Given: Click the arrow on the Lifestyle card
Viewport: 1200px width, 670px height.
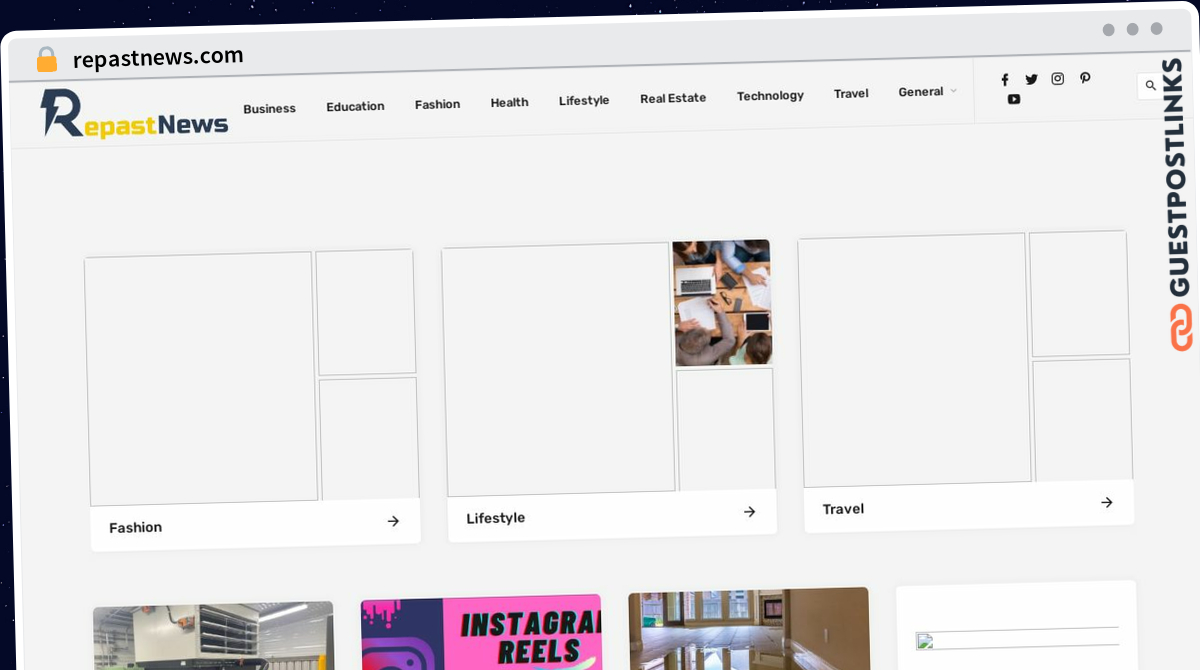Looking at the screenshot, I should 749,512.
